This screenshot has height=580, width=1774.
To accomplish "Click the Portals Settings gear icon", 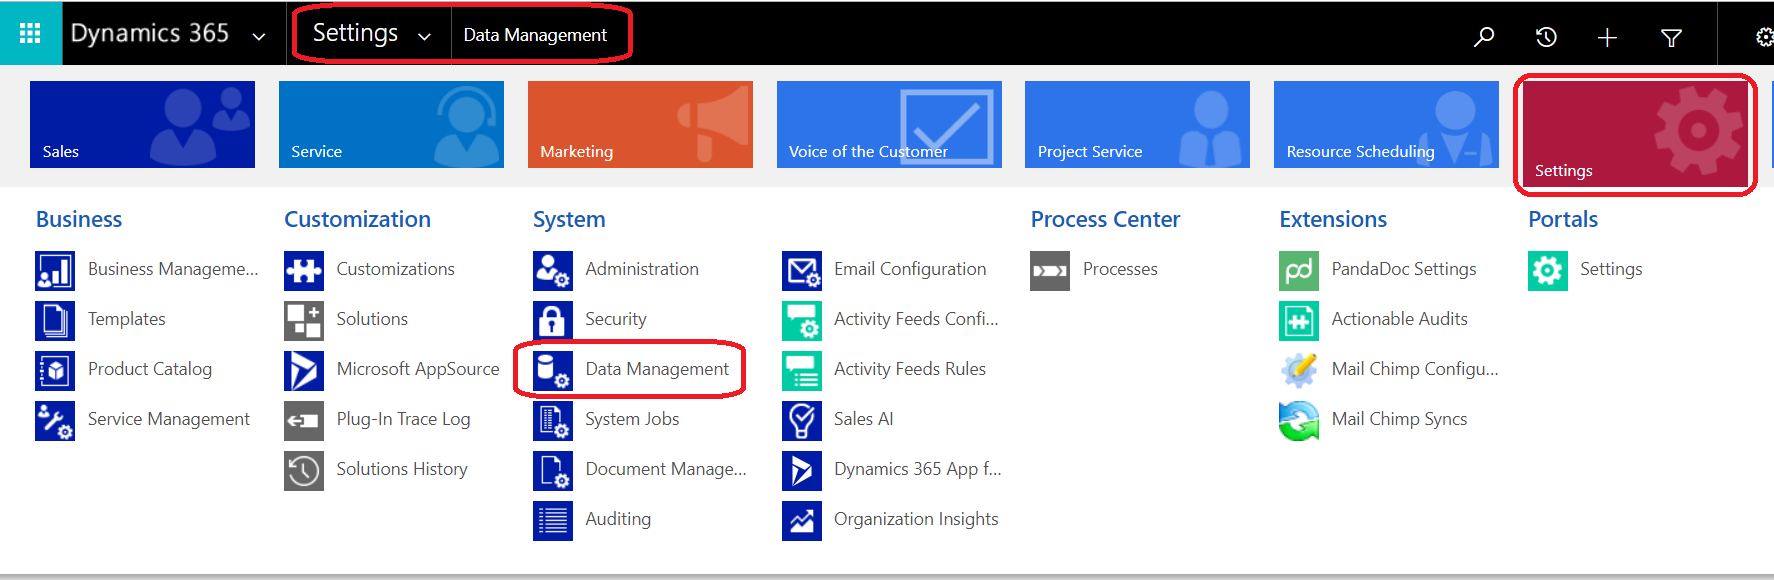I will pos(1548,271).
